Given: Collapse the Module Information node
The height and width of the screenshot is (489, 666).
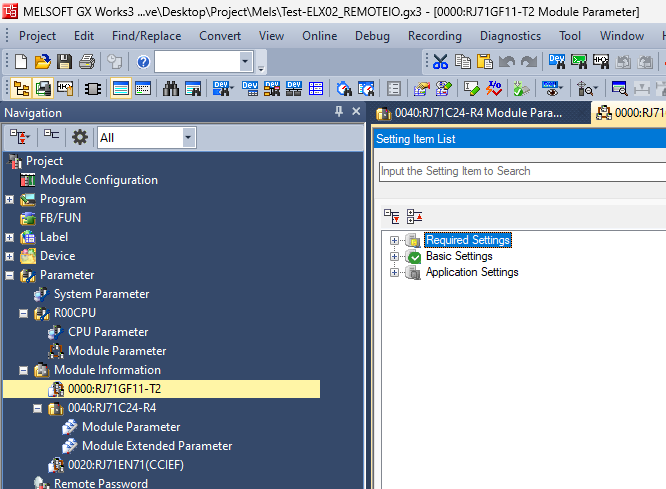Looking at the screenshot, I should (x=24, y=371).
